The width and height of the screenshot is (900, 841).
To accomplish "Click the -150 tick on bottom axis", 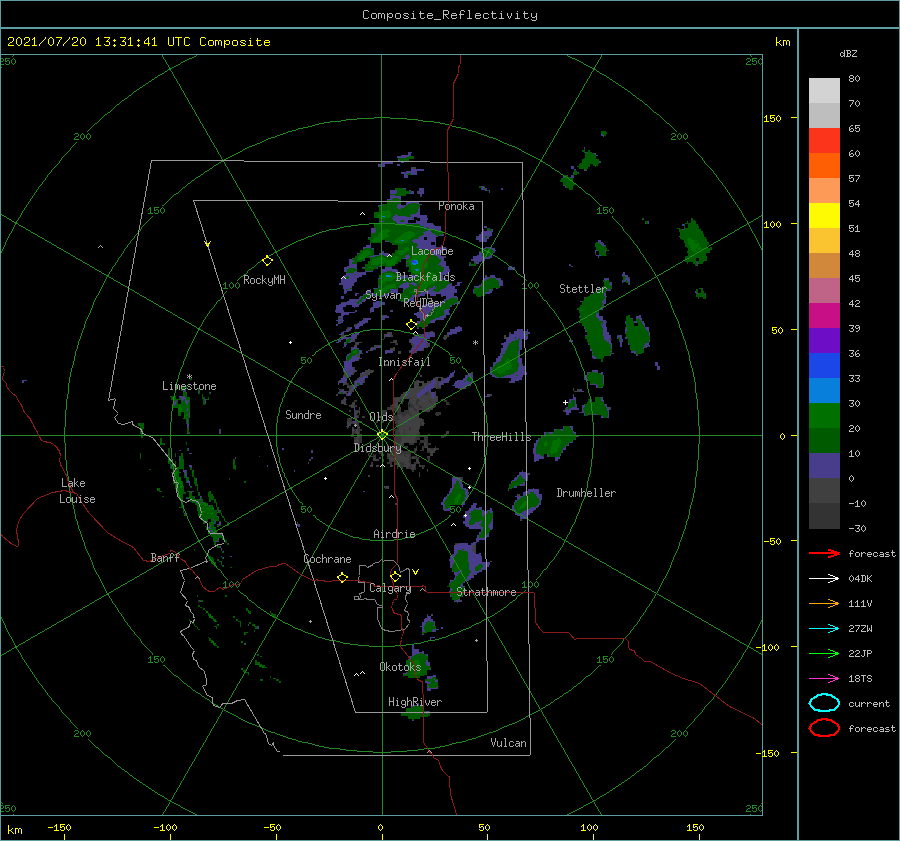I will point(59,827).
